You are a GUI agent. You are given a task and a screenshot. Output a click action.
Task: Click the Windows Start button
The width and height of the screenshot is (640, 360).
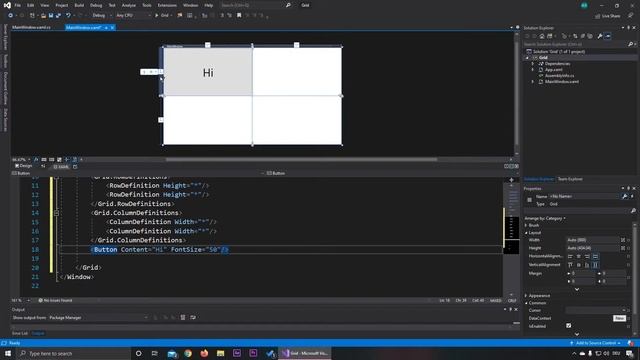tap(8, 353)
